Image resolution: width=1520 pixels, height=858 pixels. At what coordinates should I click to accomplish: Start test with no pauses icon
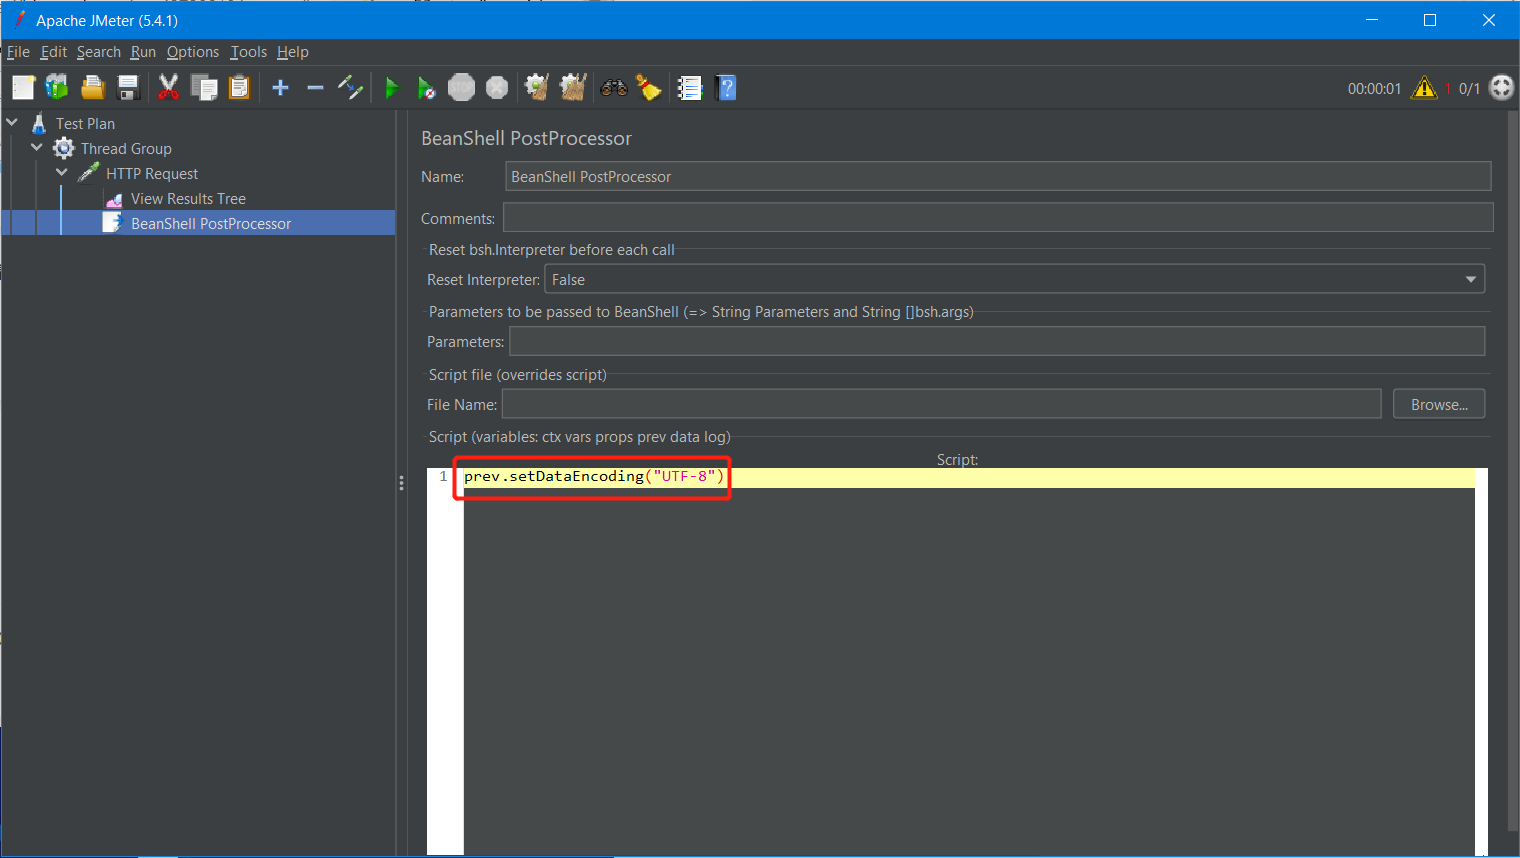coord(426,88)
